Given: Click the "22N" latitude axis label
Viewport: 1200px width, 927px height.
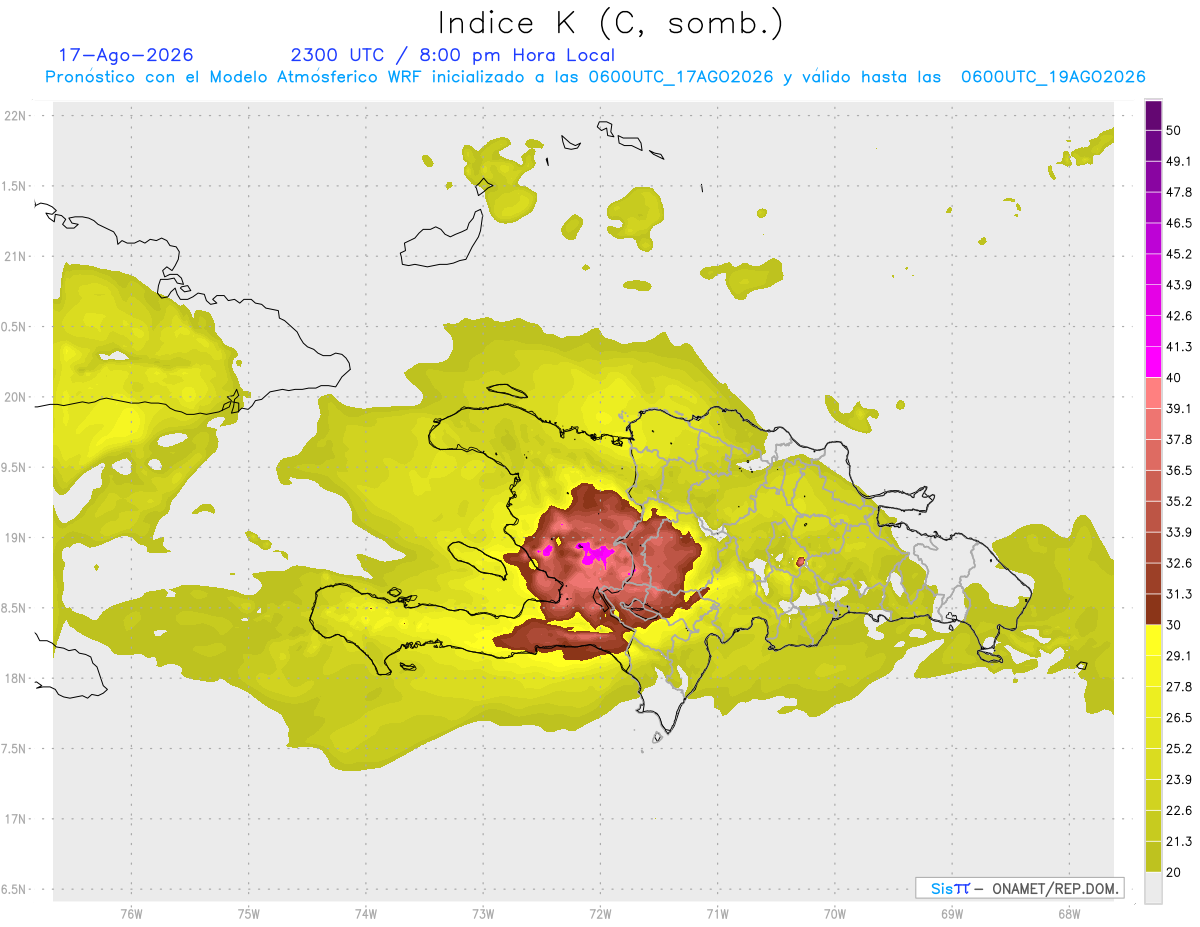Looking at the screenshot, I should (17, 116).
